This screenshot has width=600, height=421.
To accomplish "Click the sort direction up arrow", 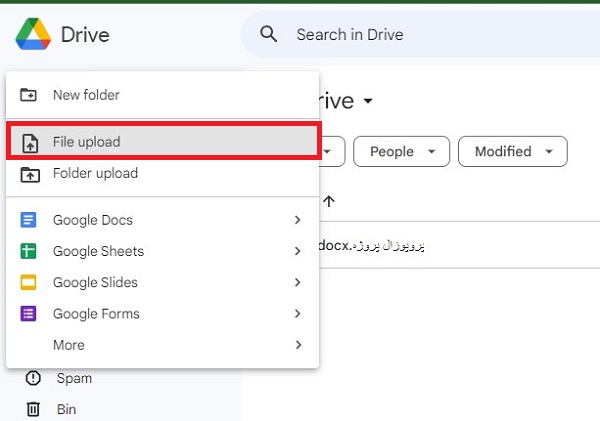I will point(329,201).
